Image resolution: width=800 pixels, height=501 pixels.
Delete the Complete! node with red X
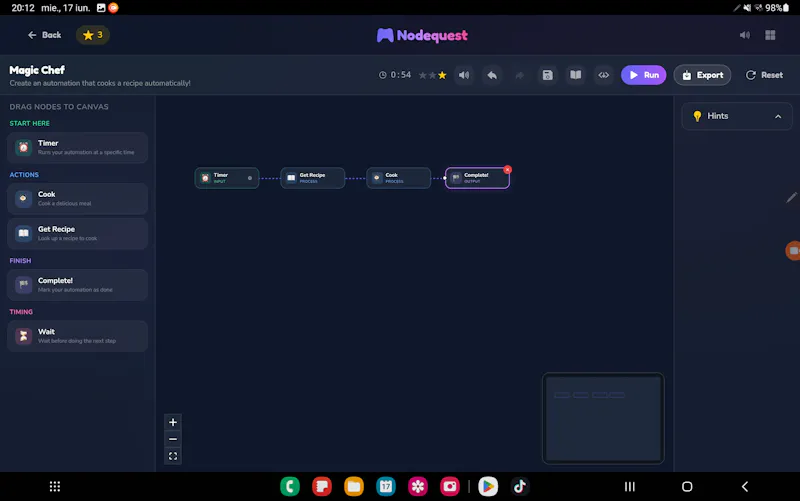[507, 169]
